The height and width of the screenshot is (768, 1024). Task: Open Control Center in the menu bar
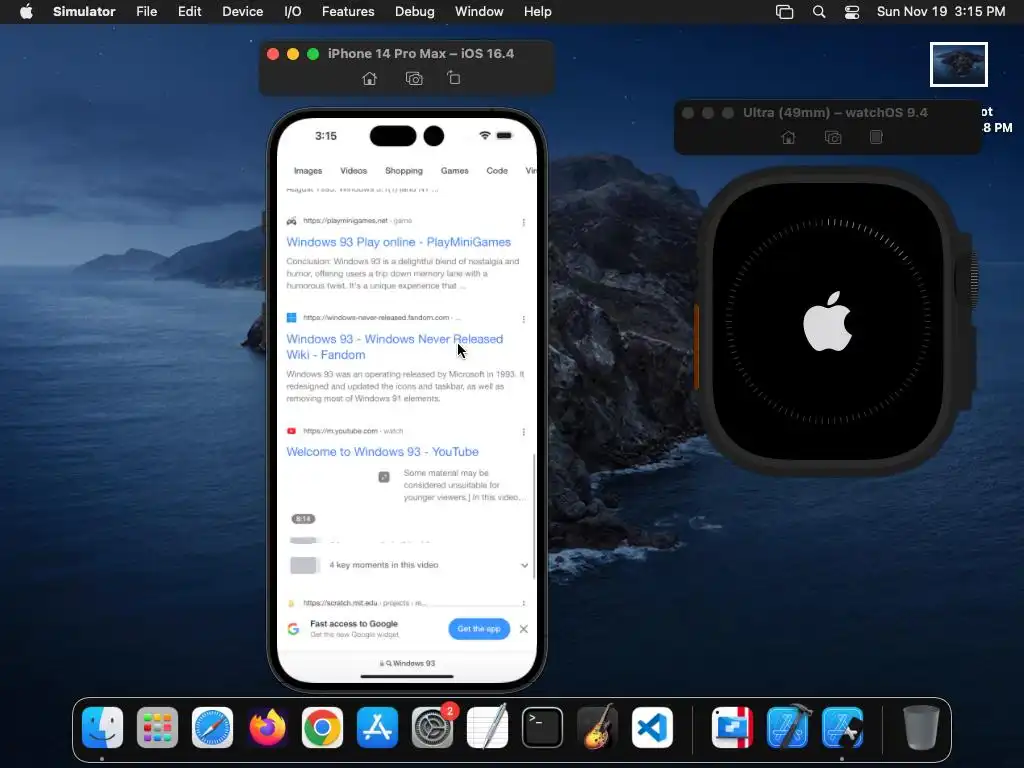click(x=852, y=12)
